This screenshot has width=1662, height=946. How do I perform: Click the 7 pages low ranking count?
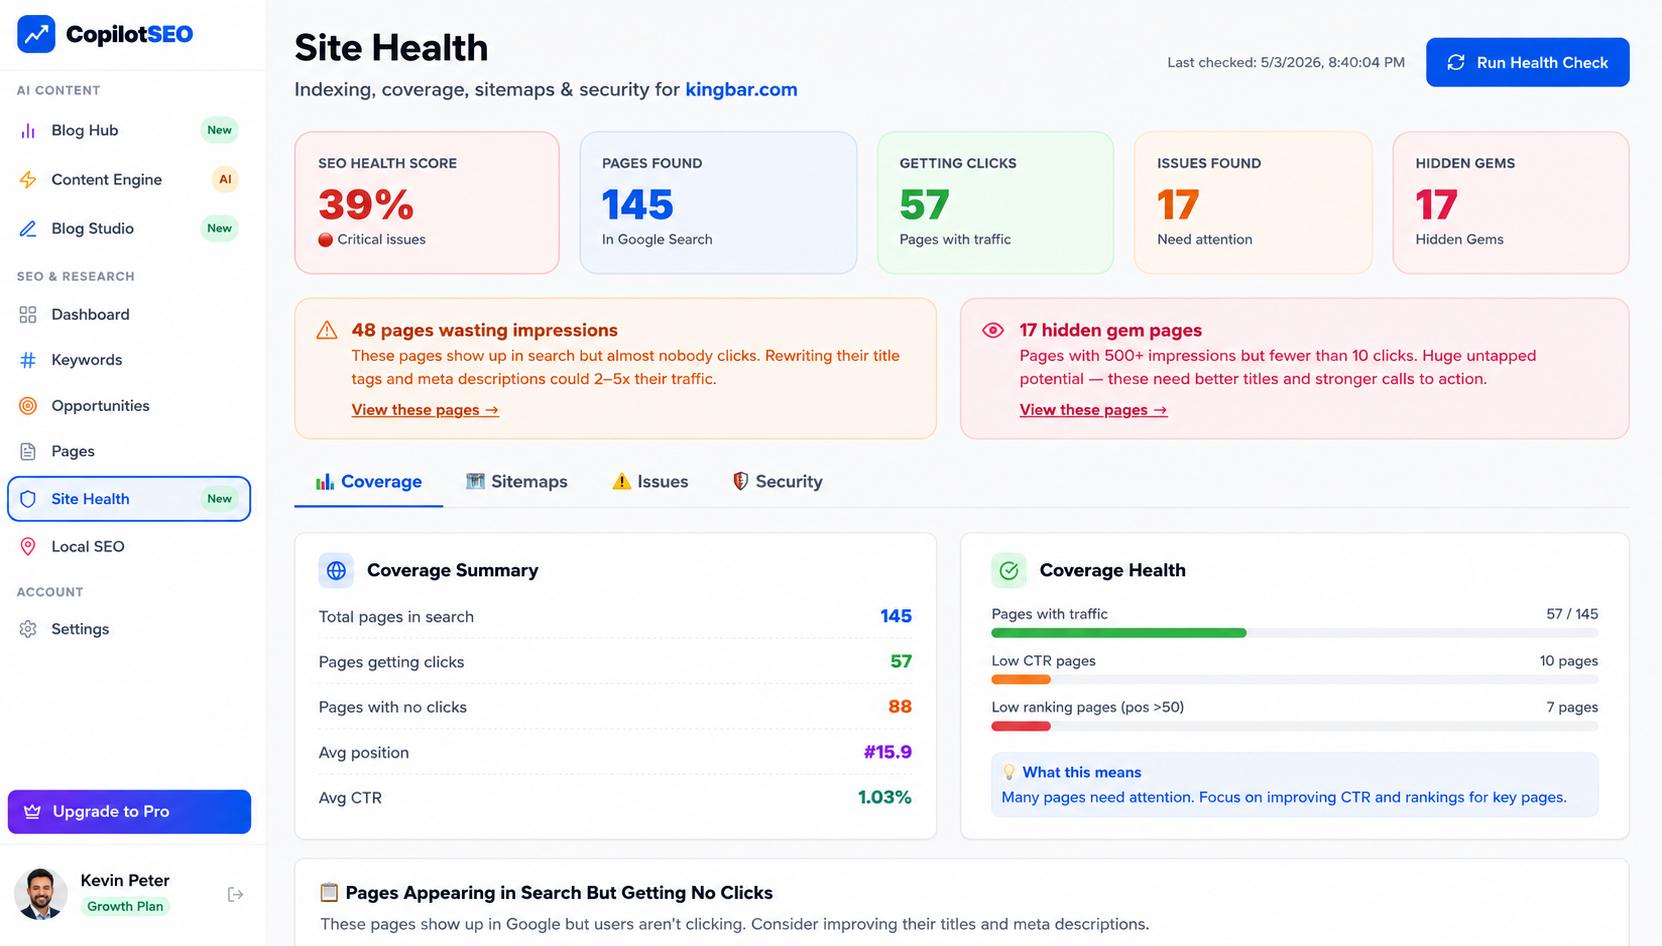[x=1572, y=707]
